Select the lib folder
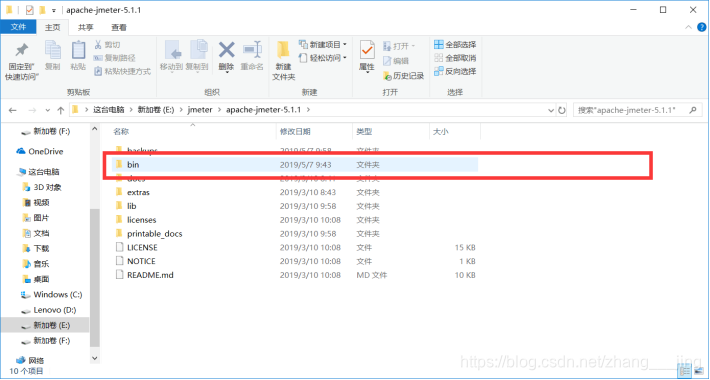 295,206
